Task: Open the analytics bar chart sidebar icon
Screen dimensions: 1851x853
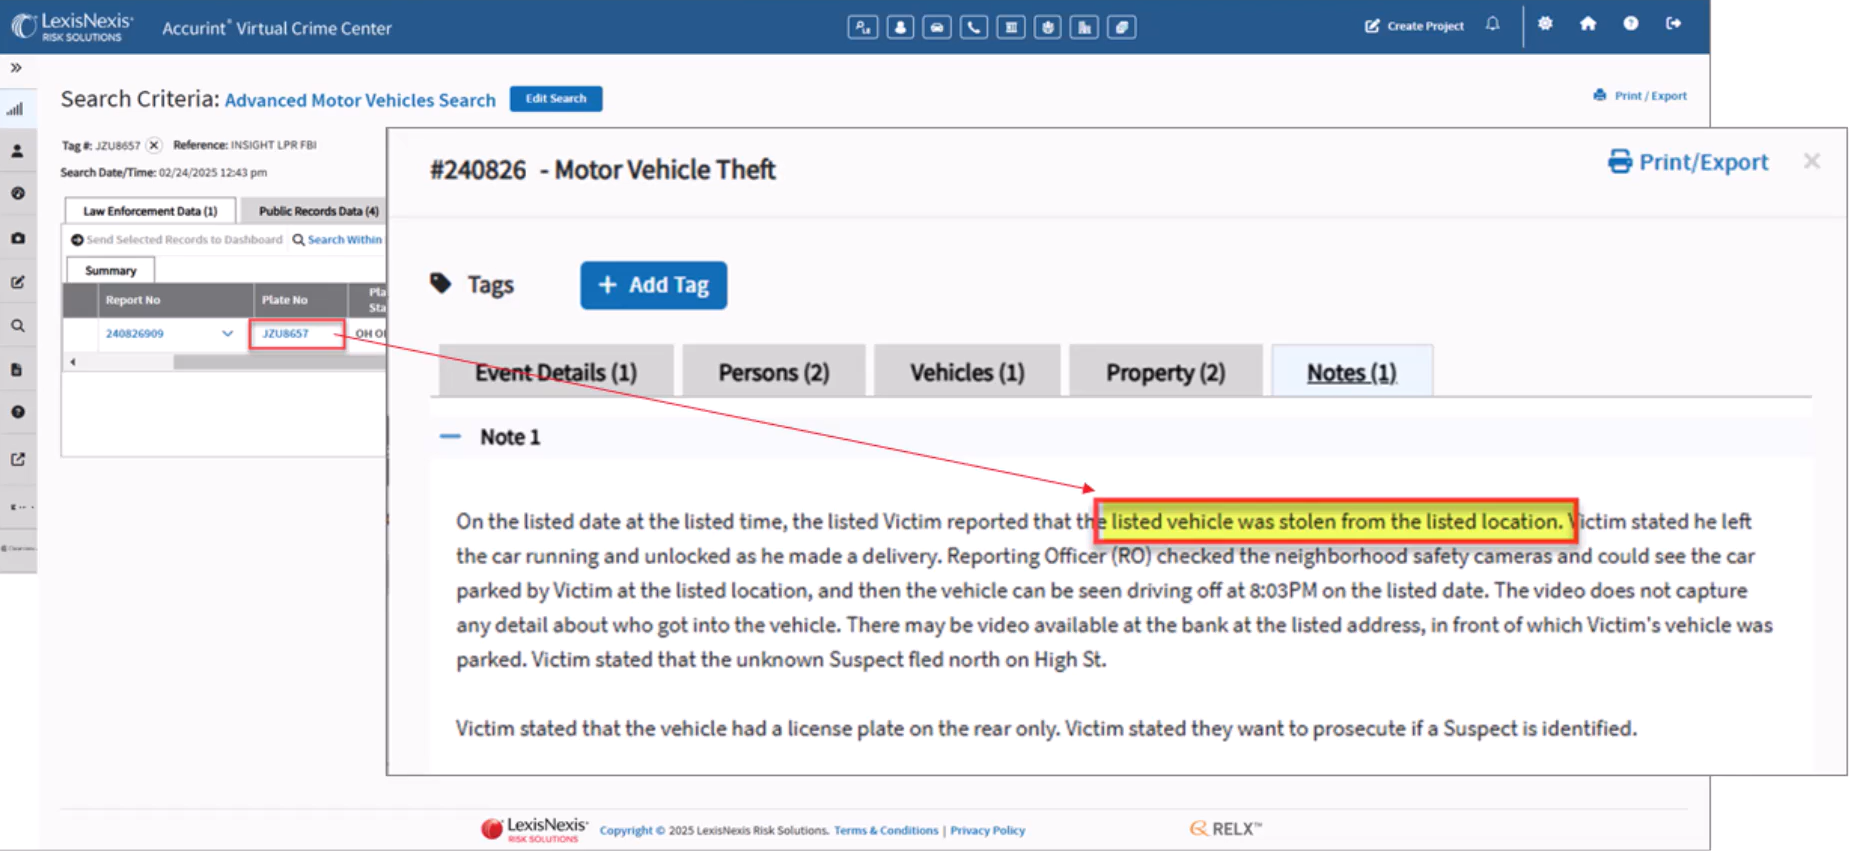Action: pos(16,109)
